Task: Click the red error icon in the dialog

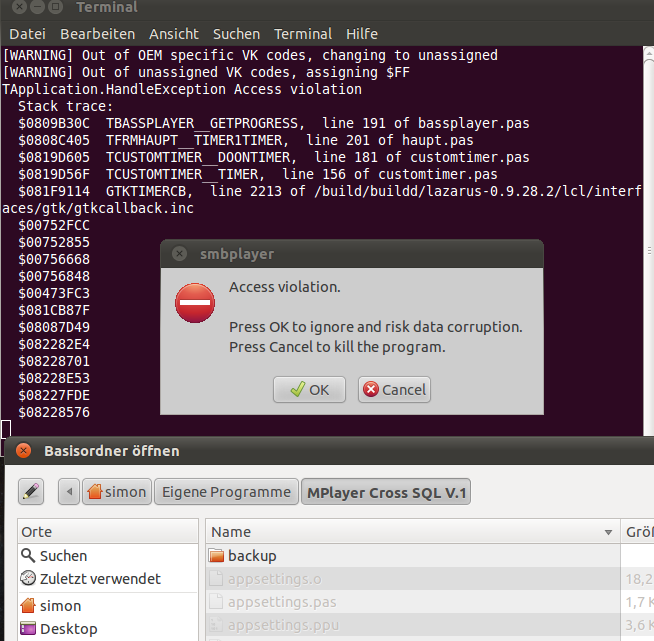Action: pyautogui.click(x=194, y=303)
